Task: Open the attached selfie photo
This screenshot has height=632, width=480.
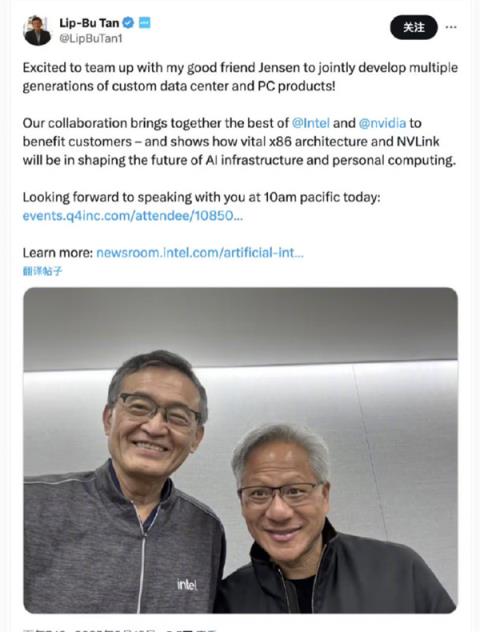Action: 240,450
